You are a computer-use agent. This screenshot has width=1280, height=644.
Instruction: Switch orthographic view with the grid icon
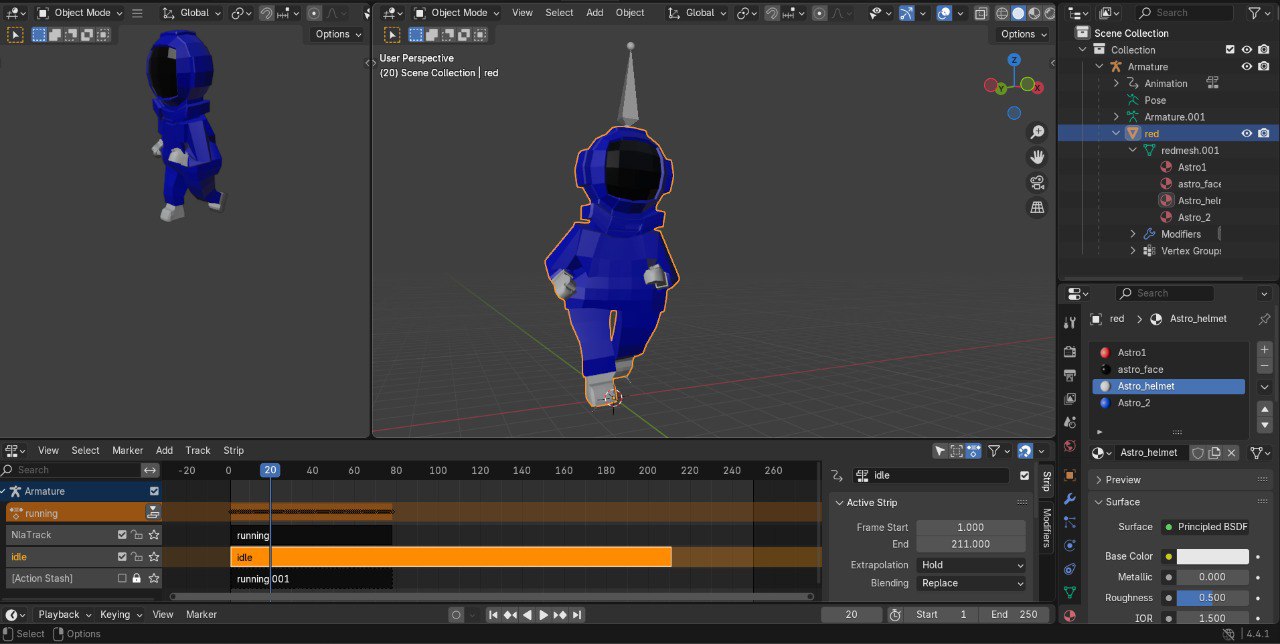click(1037, 207)
